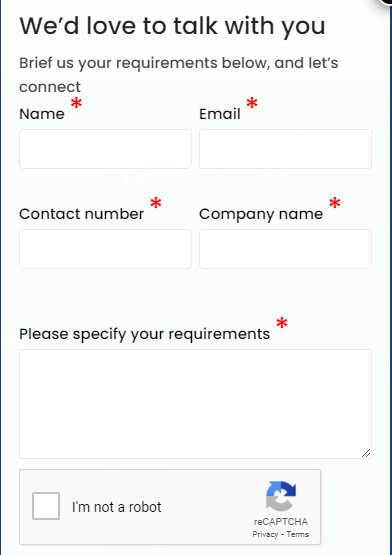This screenshot has height=555, width=392.
Task: Click the Company name label
Action: (261, 214)
